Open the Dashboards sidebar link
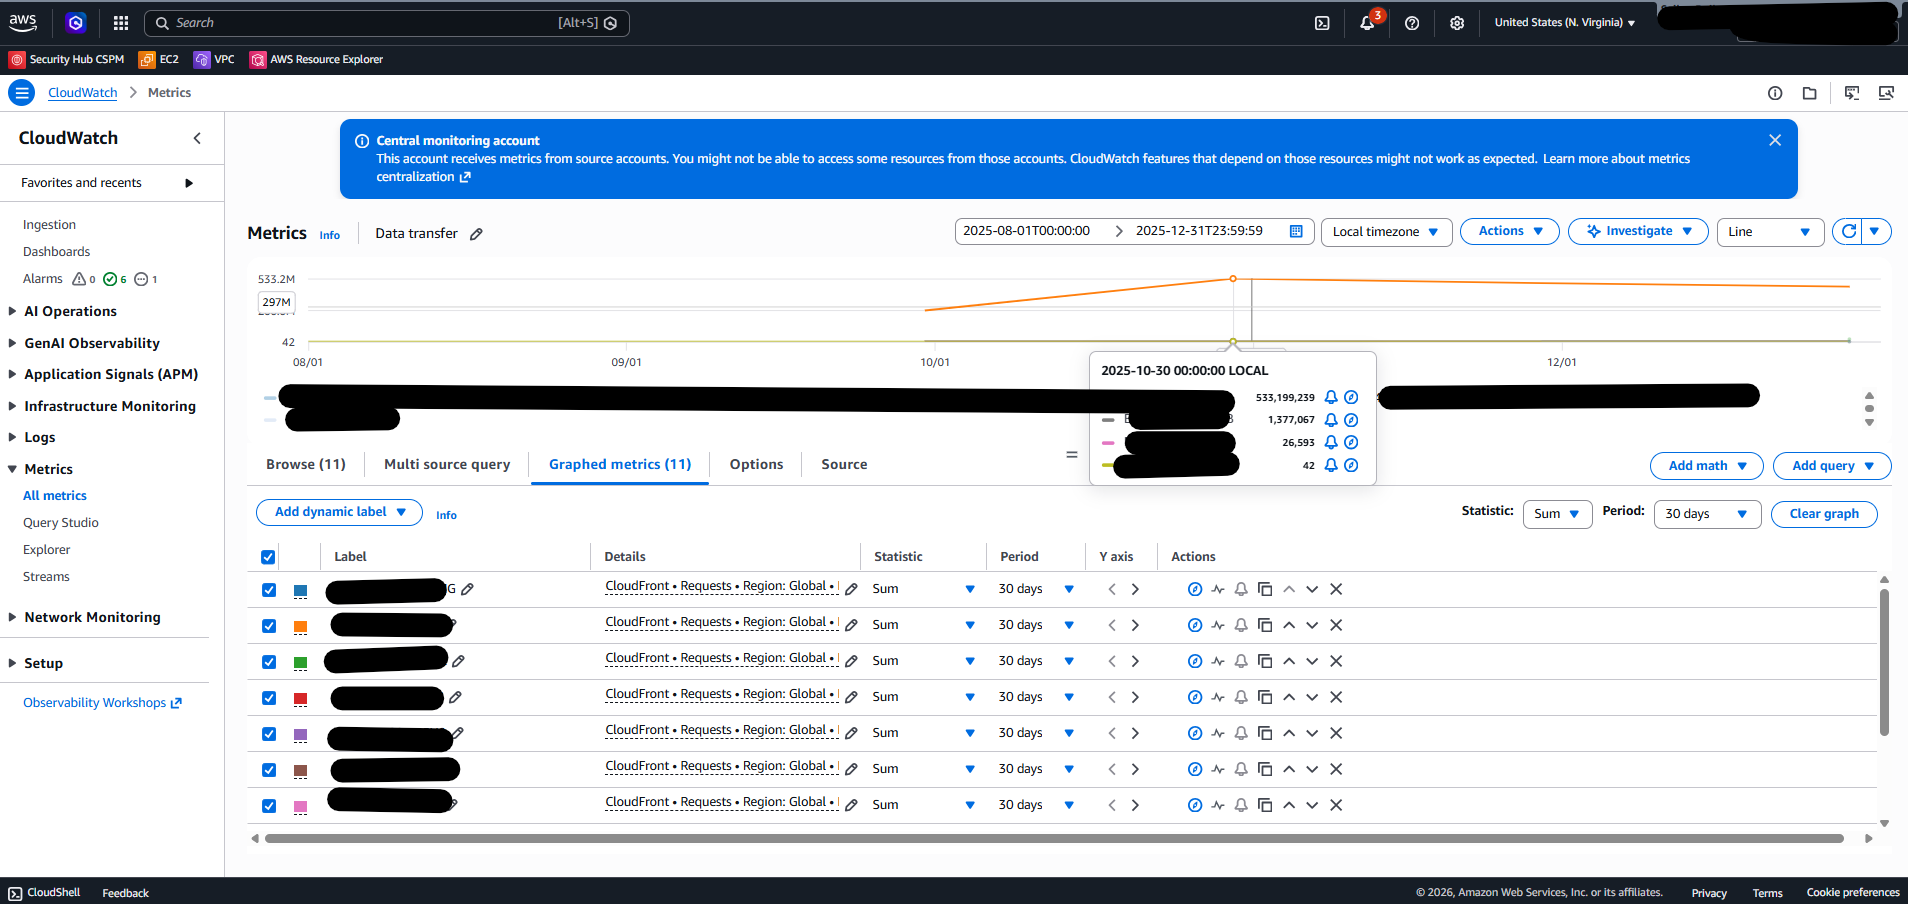This screenshot has height=904, width=1908. click(57, 252)
